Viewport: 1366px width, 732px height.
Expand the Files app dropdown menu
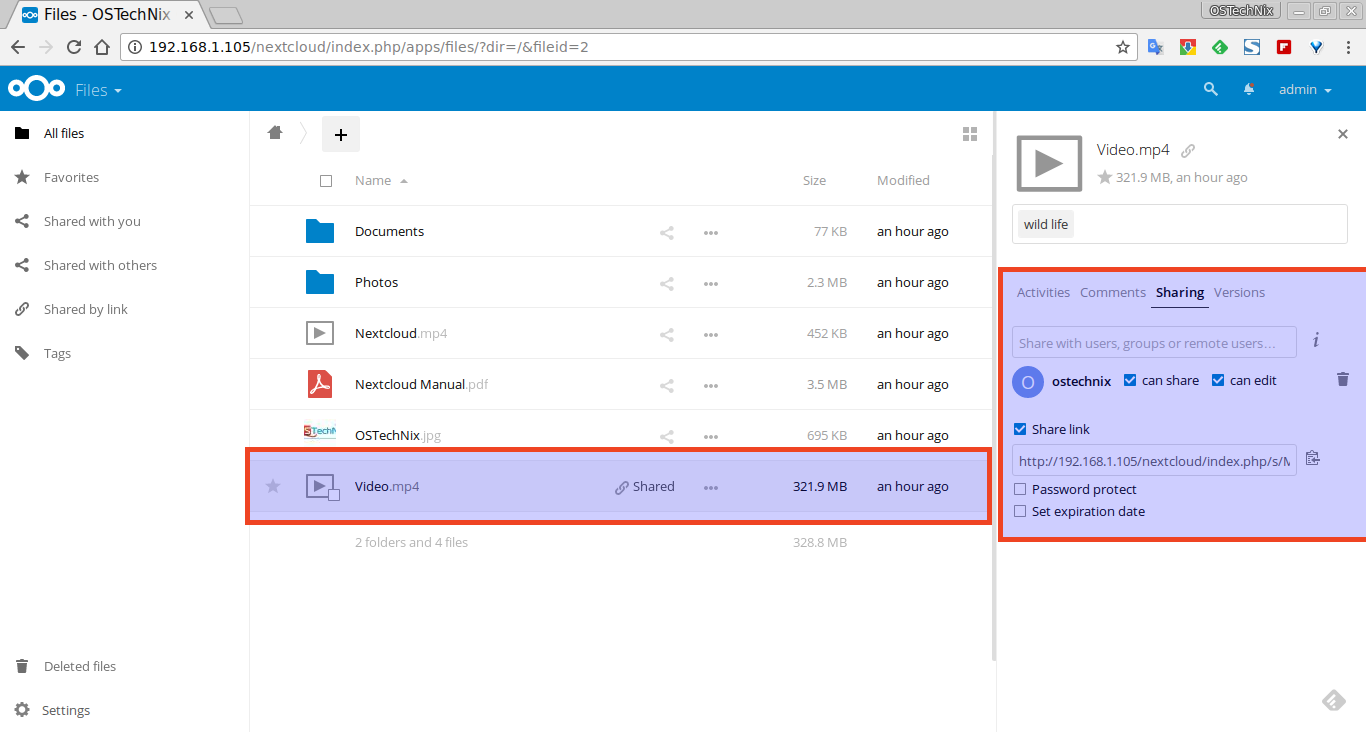coord(98,90)
